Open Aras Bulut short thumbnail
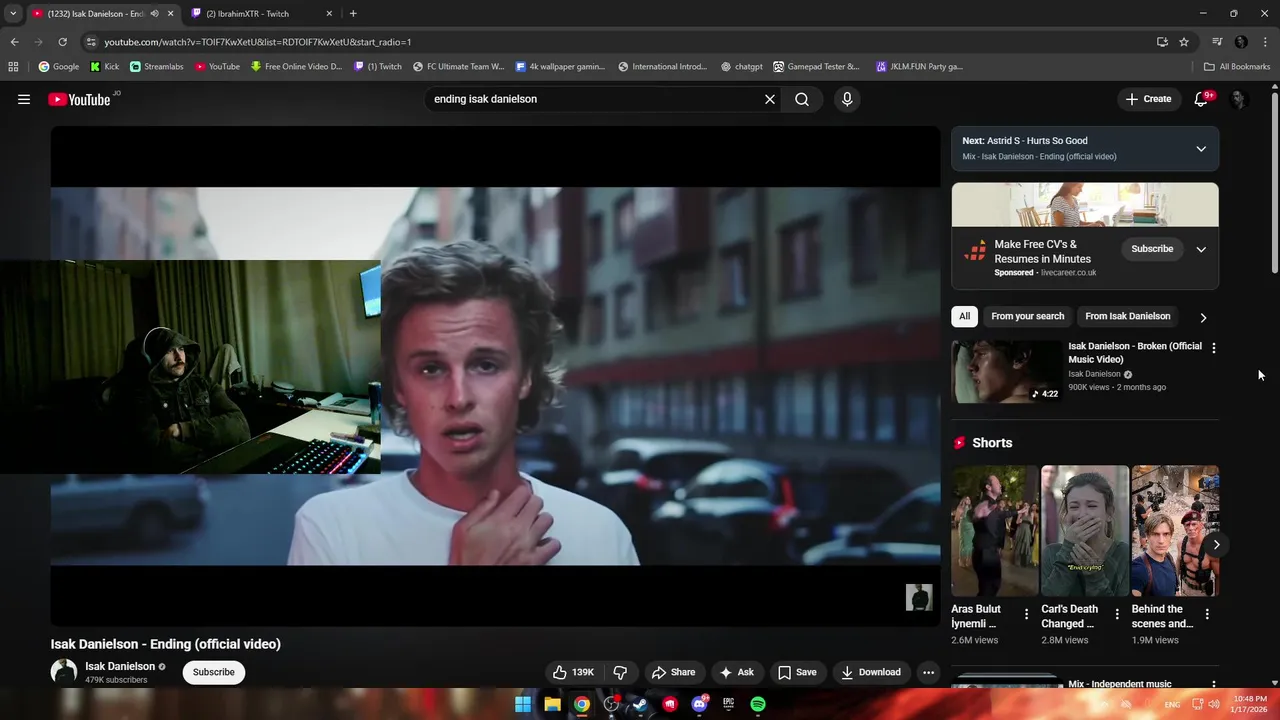The width and height of the screenshot is (1280, 720). [995, 531]
